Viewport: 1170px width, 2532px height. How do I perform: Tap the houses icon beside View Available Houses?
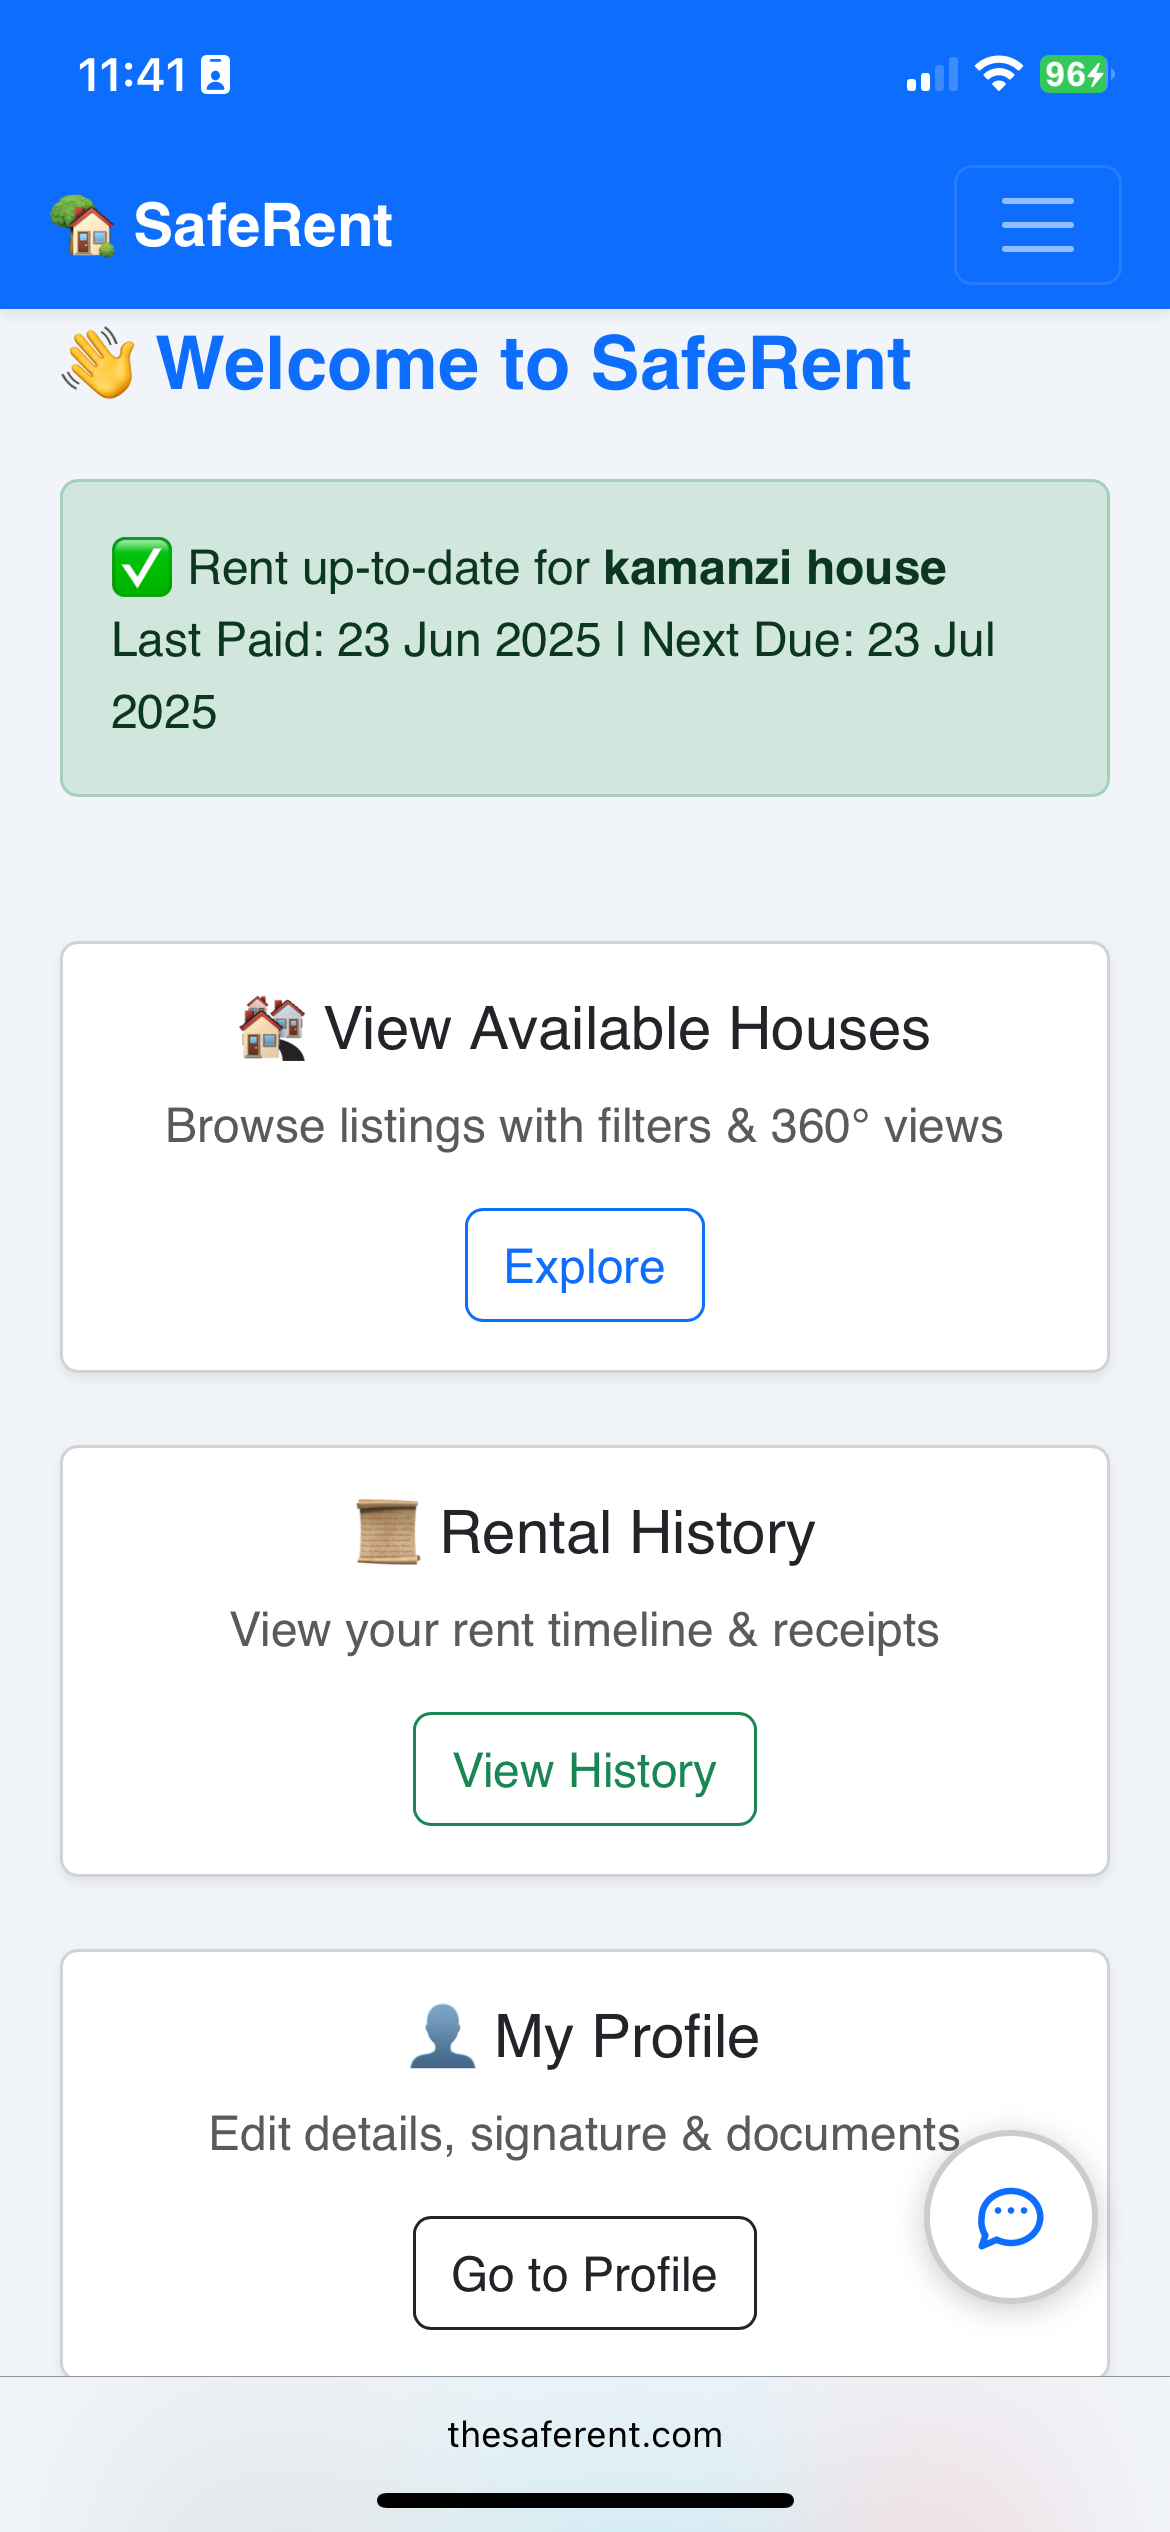point(272,1028)
